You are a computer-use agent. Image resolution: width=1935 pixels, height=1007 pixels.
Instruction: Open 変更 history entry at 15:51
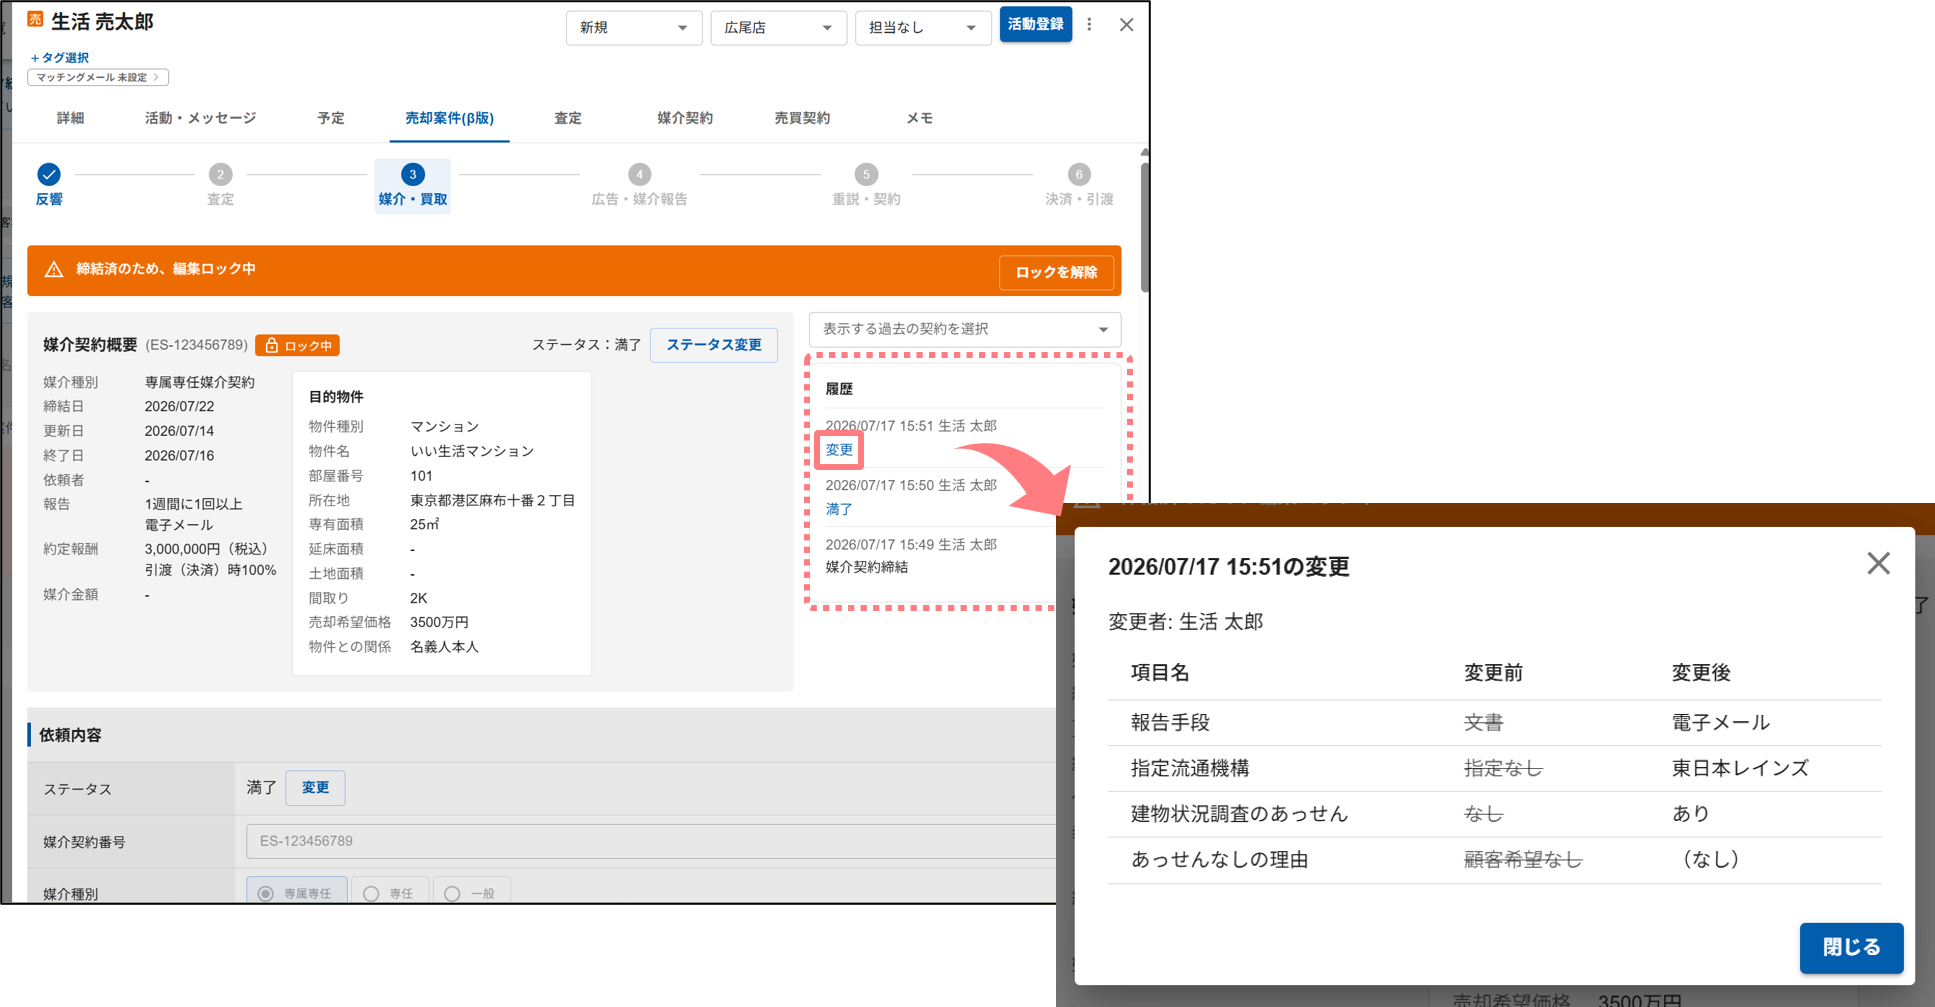click(x=839, y=450)
